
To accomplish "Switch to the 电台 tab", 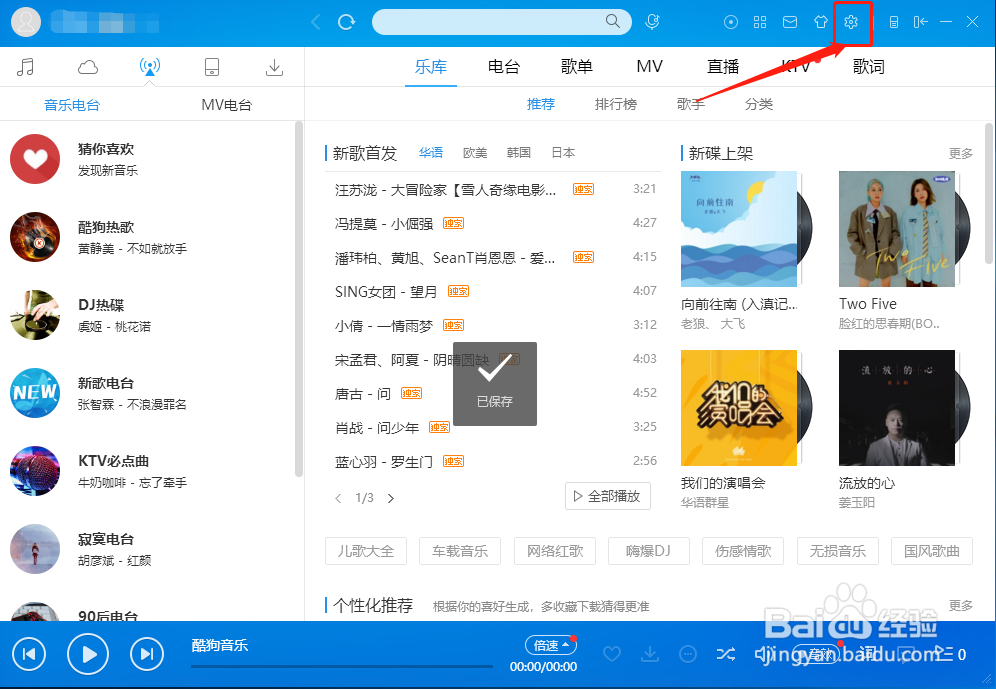I will coord(504,67).
